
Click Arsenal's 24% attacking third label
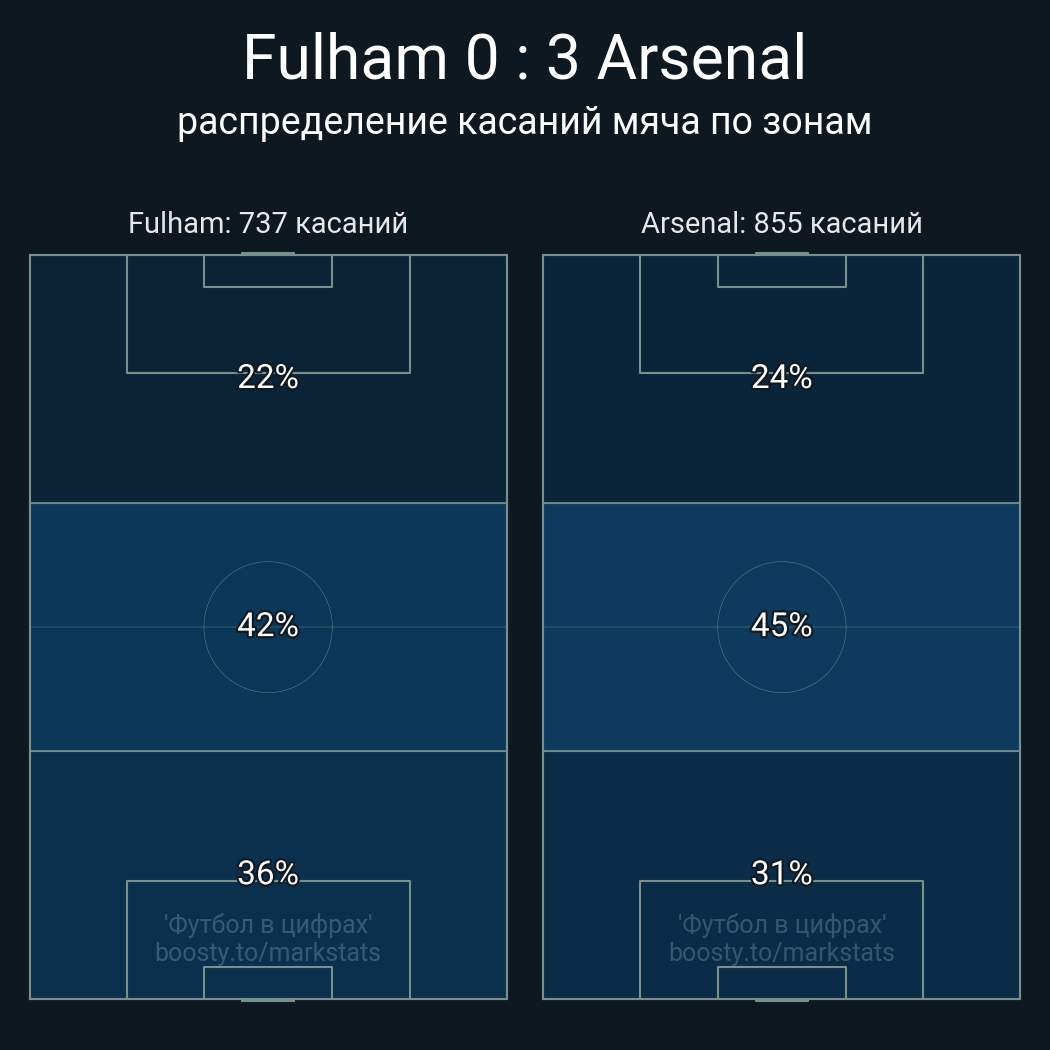click(x=781, y=377)
